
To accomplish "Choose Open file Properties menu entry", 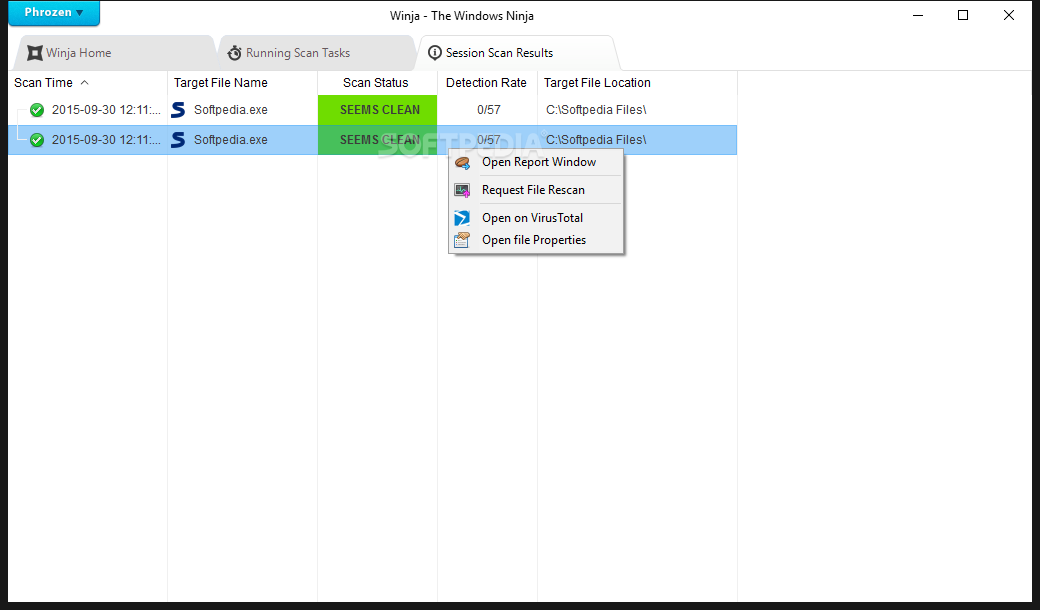I will tap(537, 240).
